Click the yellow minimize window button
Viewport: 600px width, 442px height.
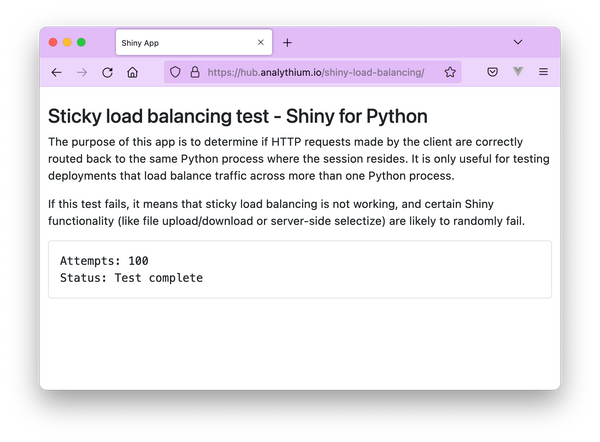click(x=67, y=42)
